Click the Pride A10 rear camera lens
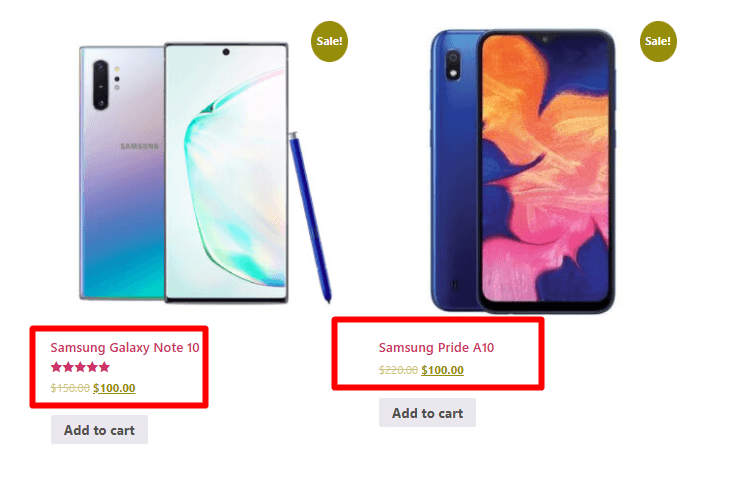 [x=453, y=66]
